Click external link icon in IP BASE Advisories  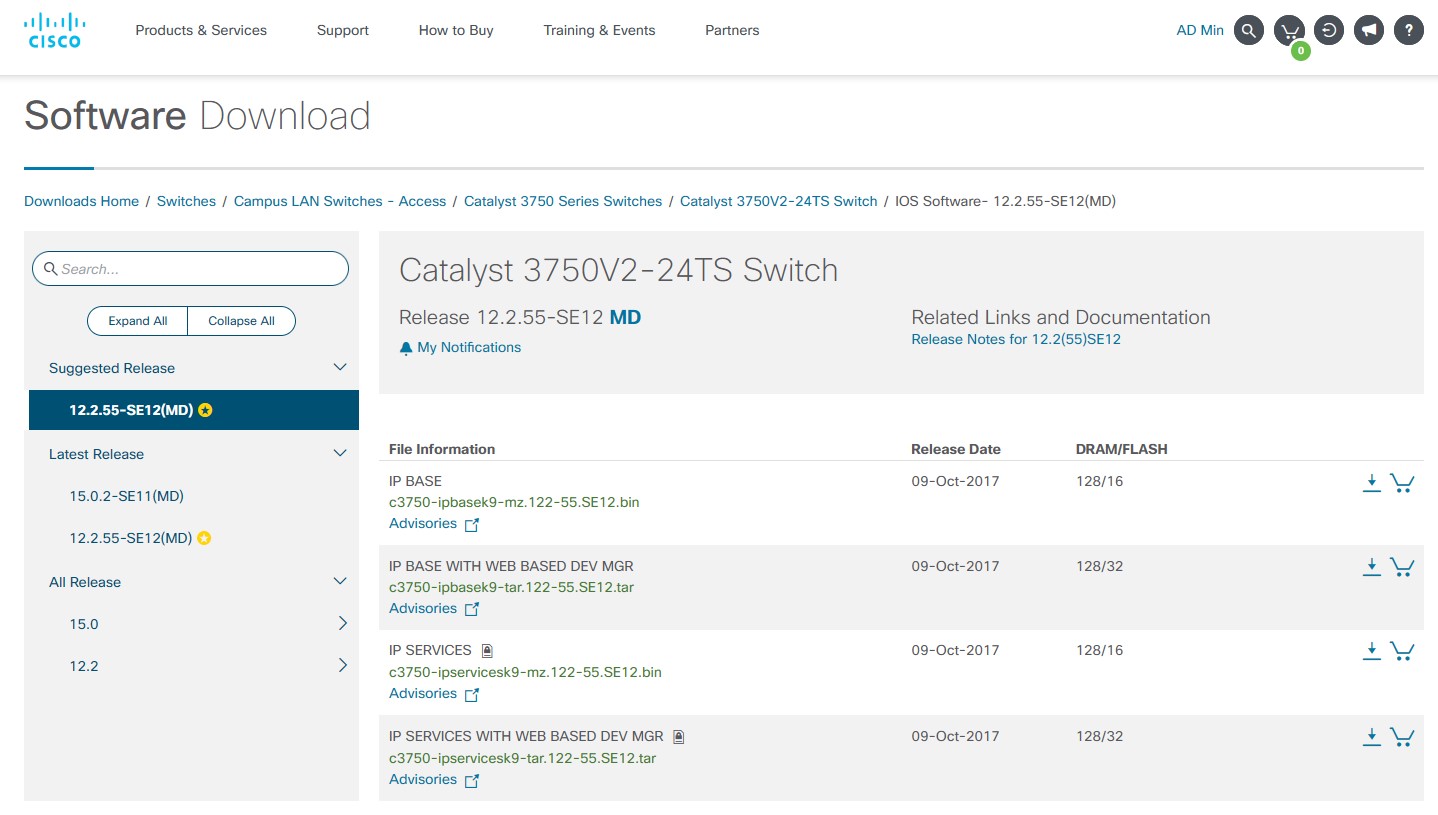point(472,525)
